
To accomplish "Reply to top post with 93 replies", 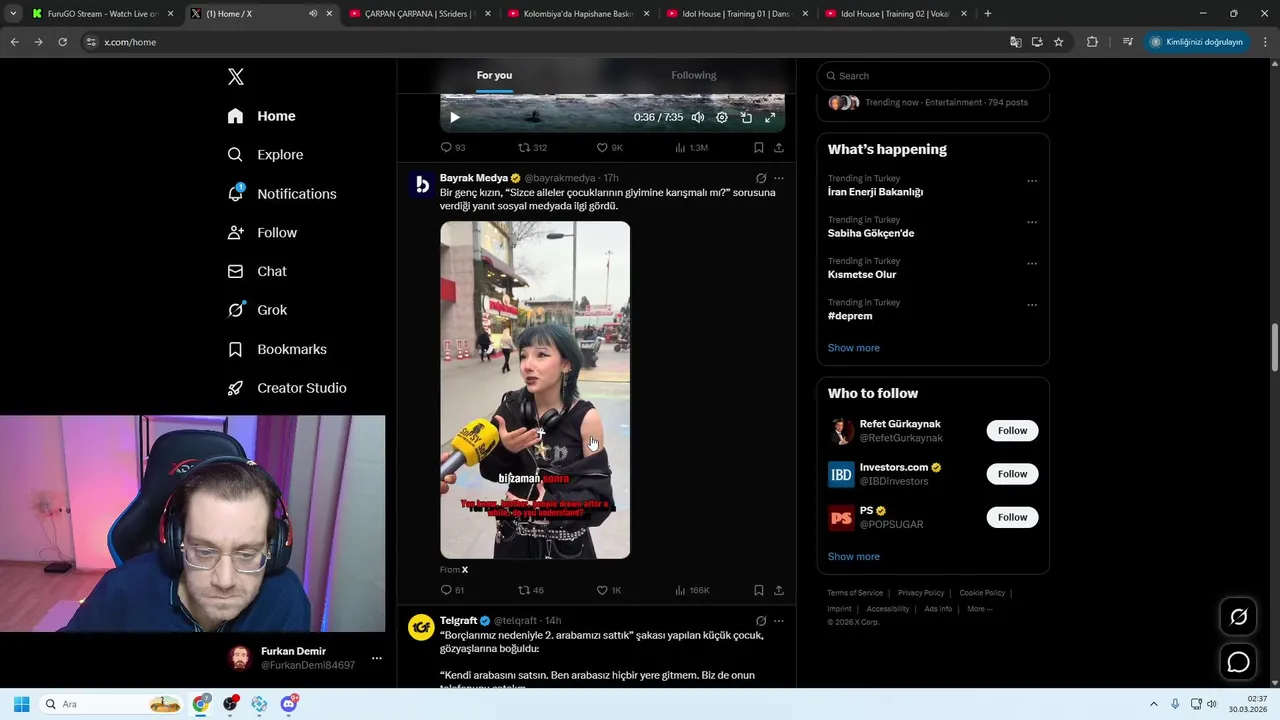I will [452, 147].
